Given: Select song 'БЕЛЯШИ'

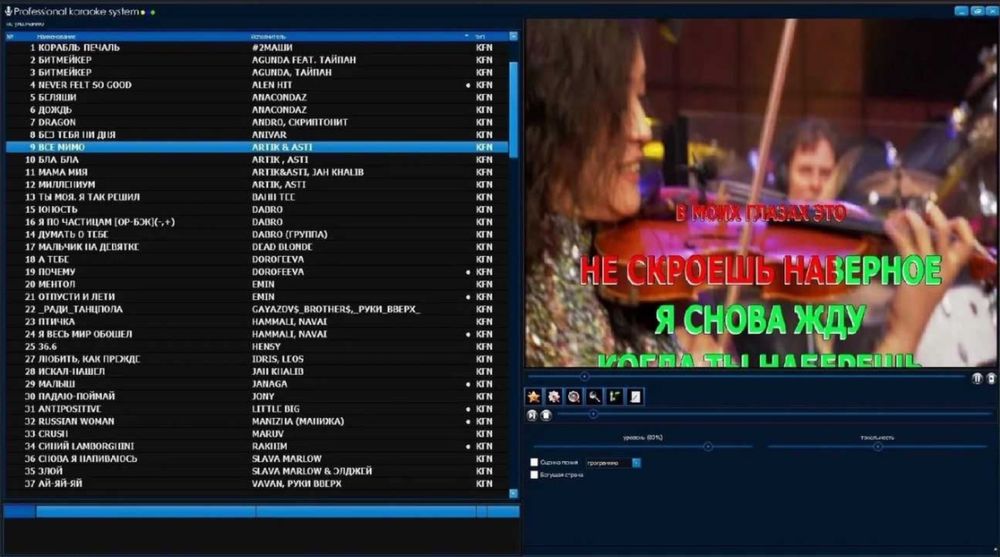Looking at the screenshot, I should [57, 97].
